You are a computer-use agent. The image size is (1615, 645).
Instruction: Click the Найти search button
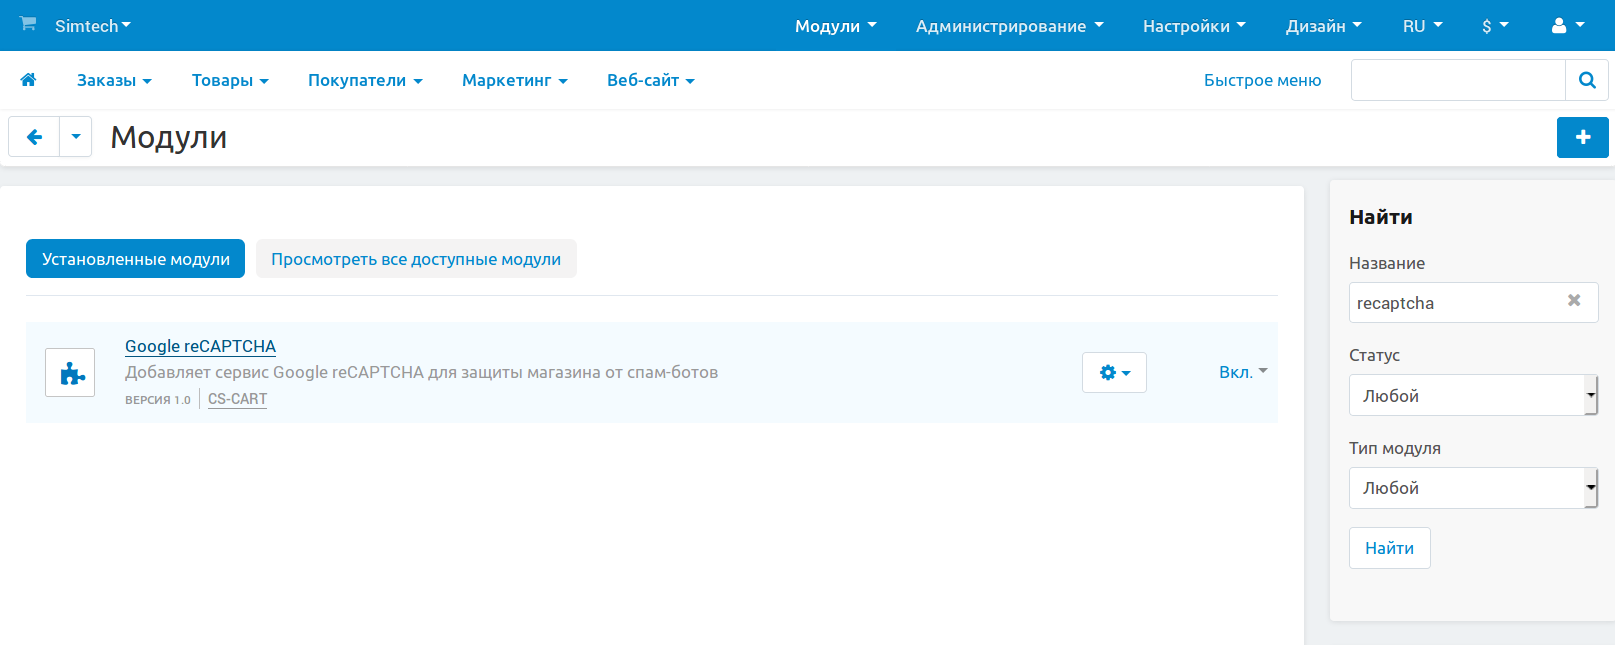[1389, 548]
